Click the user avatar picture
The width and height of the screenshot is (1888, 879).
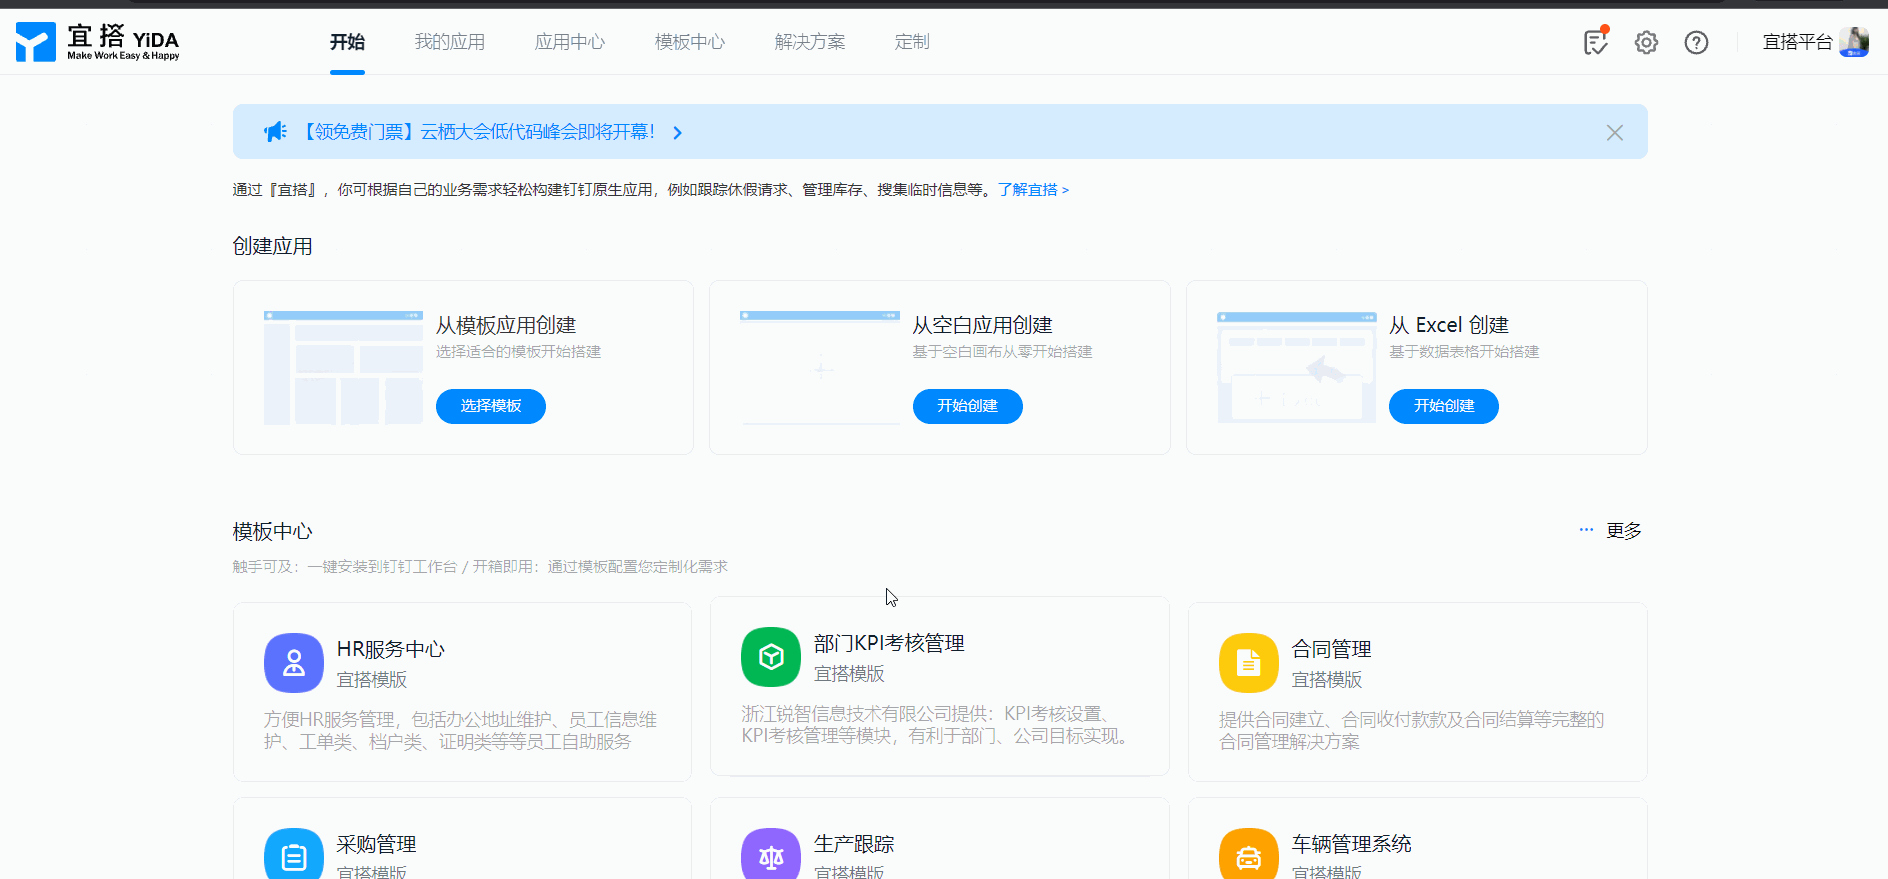1853,42
